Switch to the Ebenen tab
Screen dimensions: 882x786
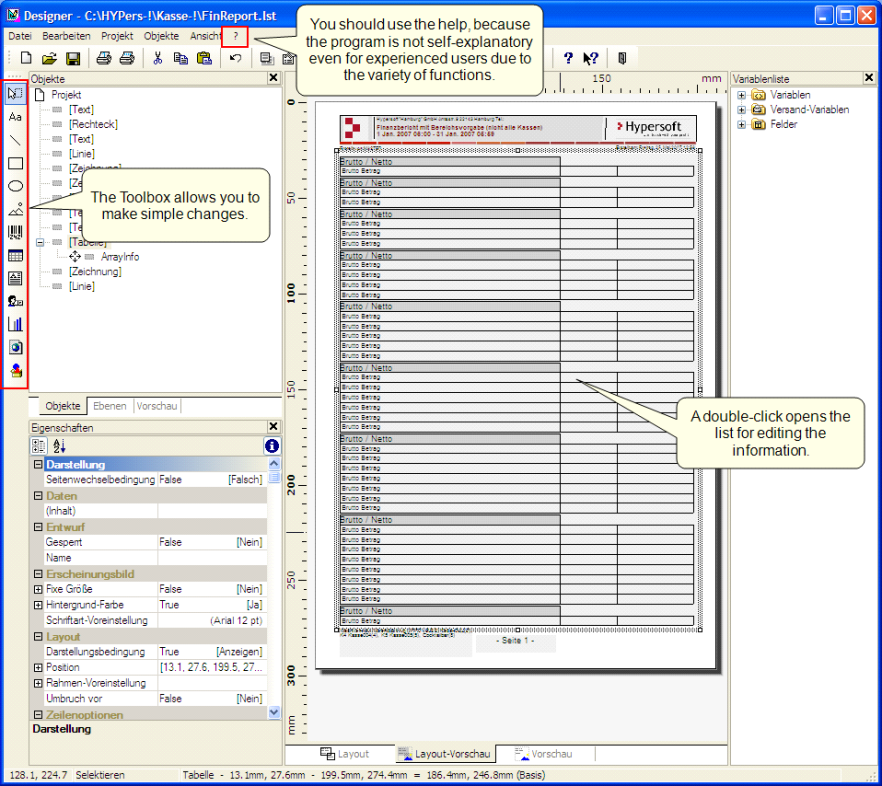(110, 406)
